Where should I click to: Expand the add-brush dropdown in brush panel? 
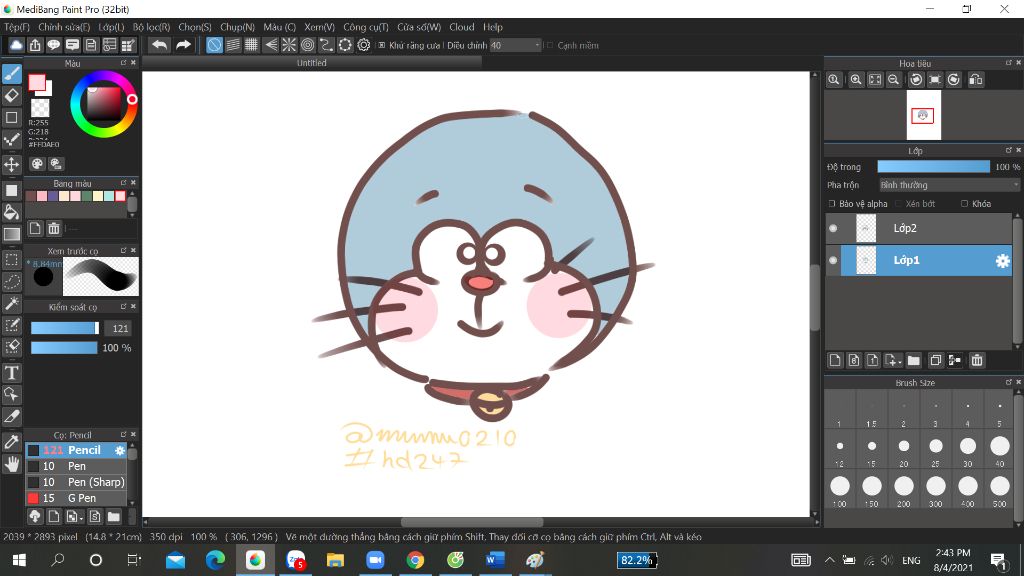80,517
